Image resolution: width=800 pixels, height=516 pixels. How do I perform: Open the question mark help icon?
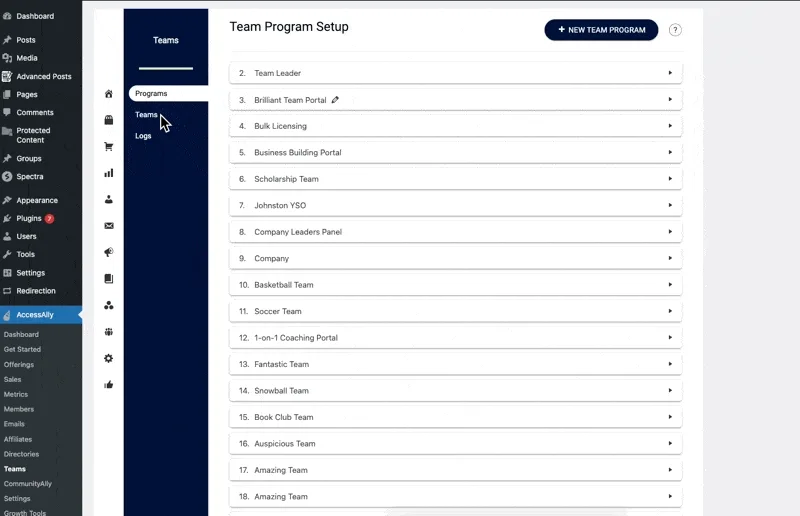(x=675, y=30)
